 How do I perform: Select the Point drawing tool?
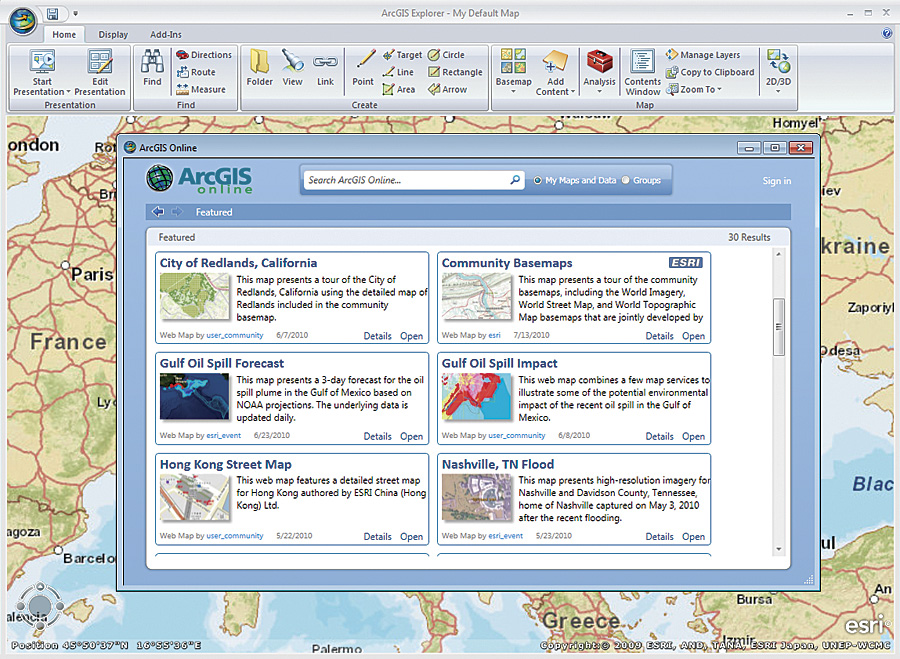363,68
